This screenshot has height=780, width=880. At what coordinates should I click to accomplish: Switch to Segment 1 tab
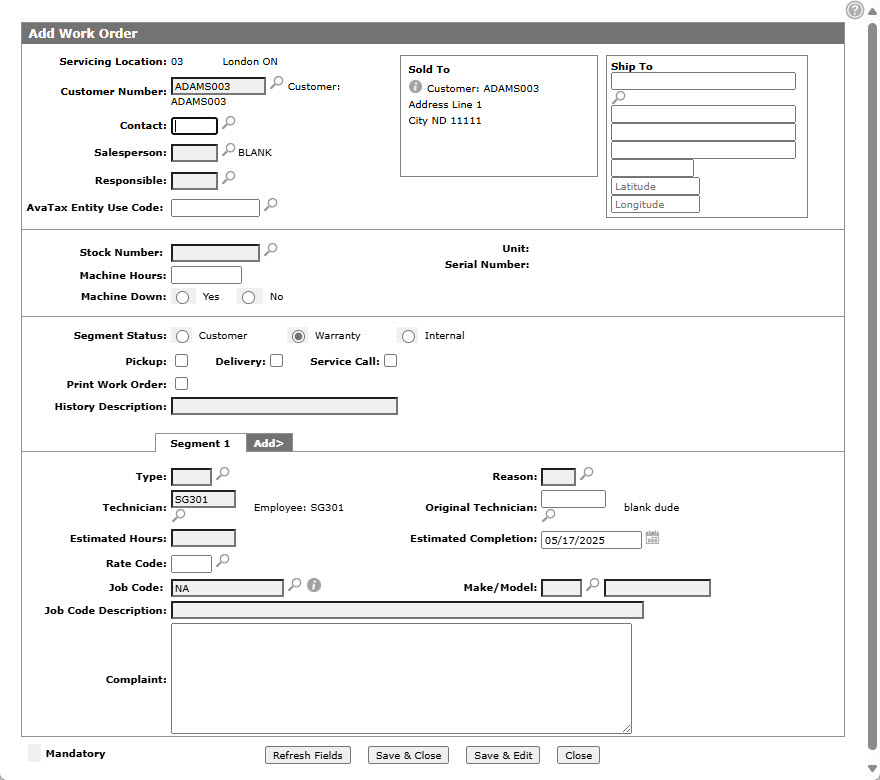(x=200, y=443)
